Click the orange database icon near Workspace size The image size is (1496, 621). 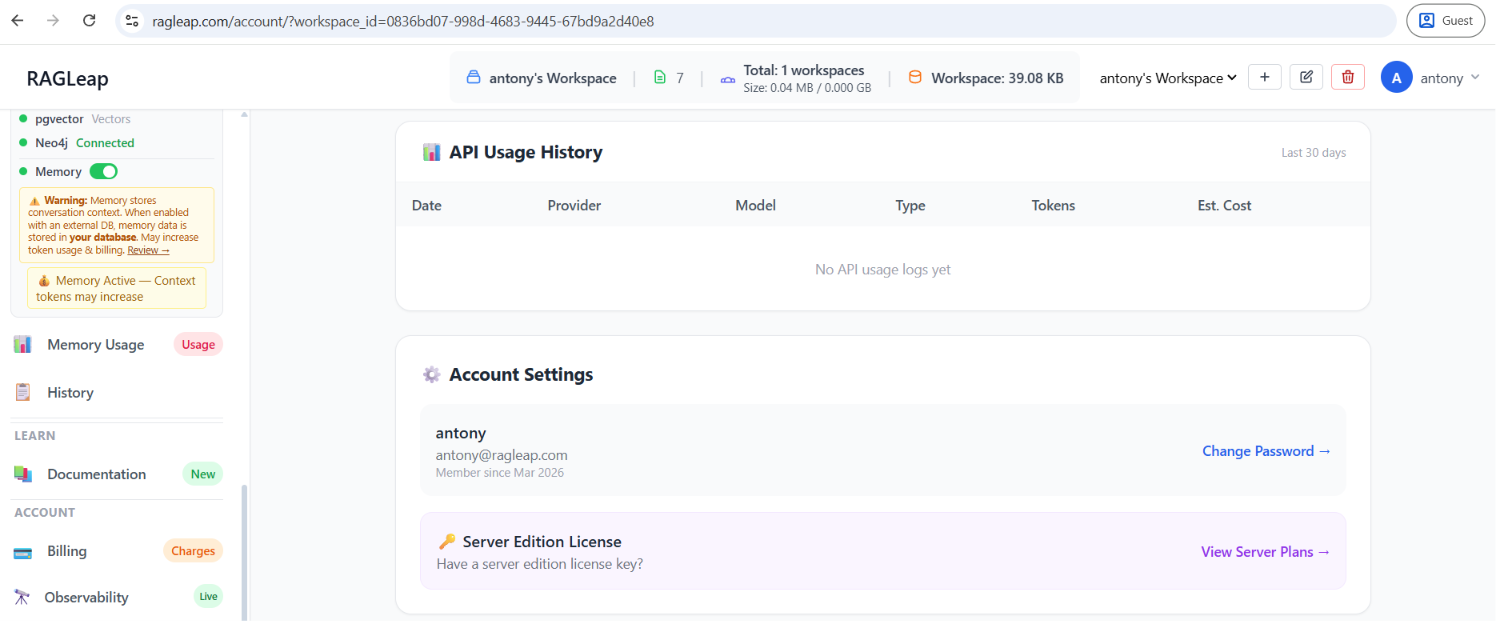pyautogui.click(x=915, y=77)
